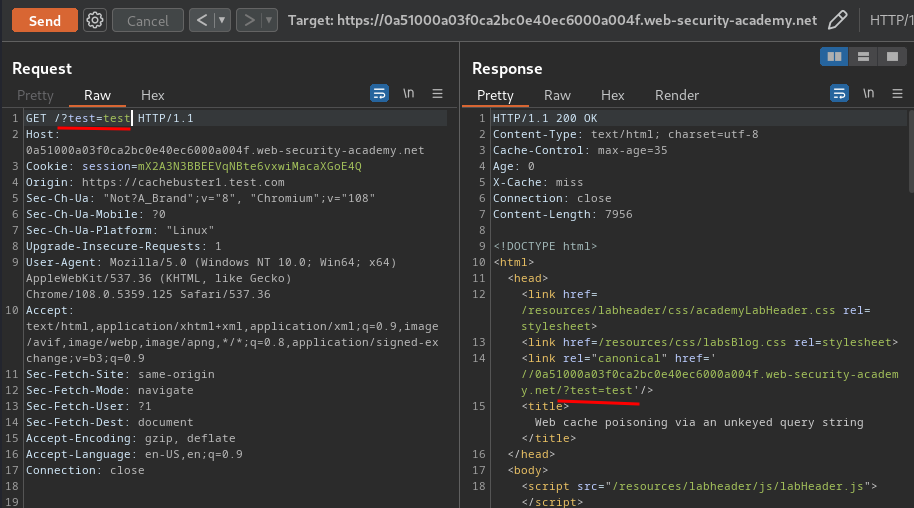Click the labHeader.js script line

click(x=699, y=486)
